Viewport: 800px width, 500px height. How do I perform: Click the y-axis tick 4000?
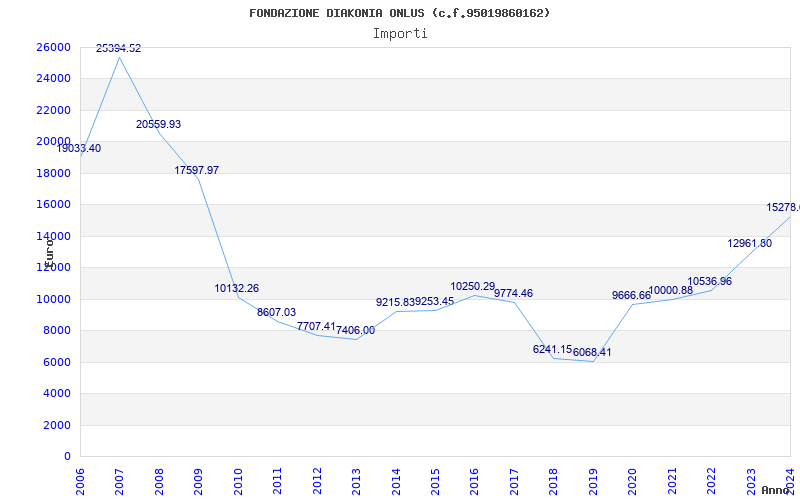point(57,393)
